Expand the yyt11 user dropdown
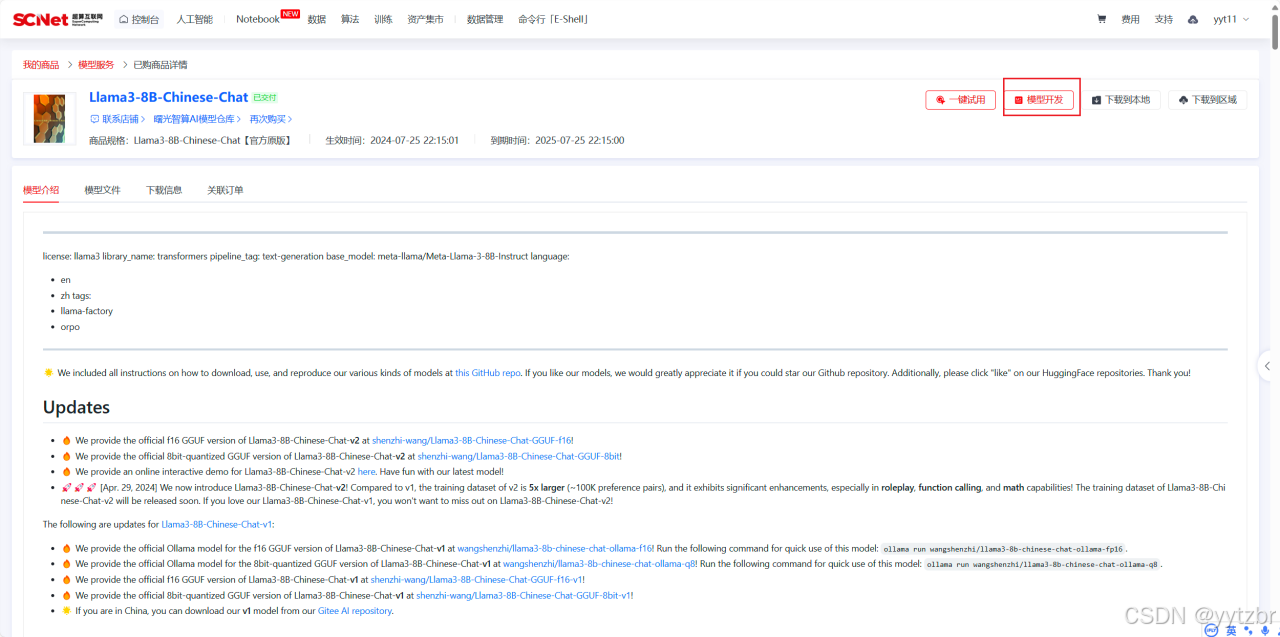 point(1231,19)
